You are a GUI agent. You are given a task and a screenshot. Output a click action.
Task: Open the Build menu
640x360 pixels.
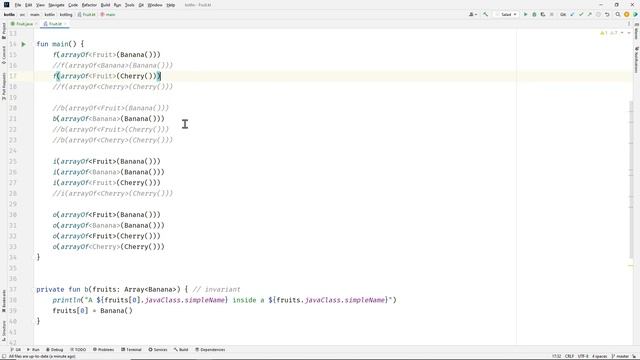point(105,5)
